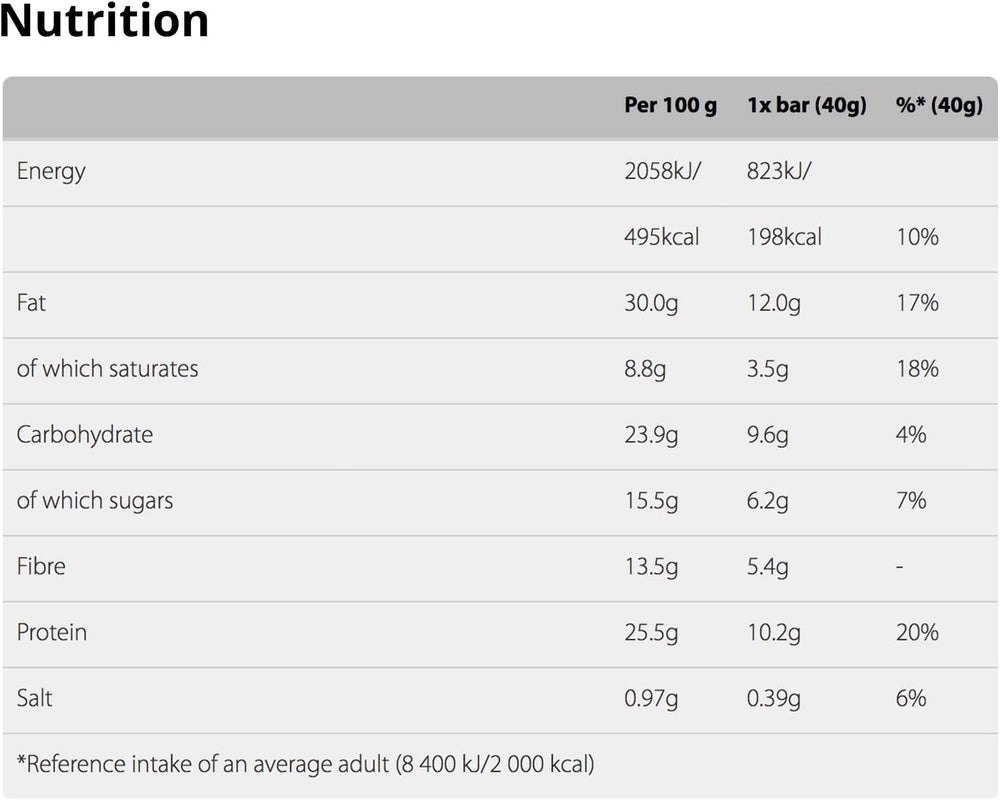Select the 'Per 100 g' column header
Viewport: 1000px width, 800px height.
click(x=670, y=105)
